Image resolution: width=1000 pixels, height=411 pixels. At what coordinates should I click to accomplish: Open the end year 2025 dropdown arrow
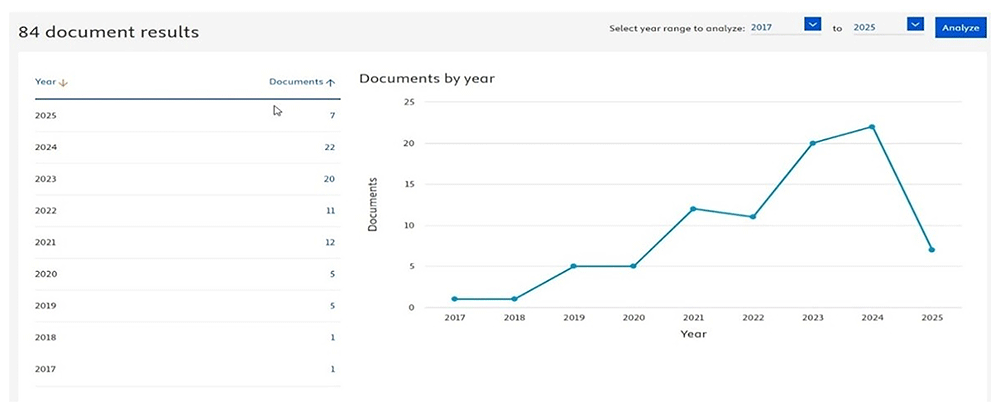(x=915, y=24)
